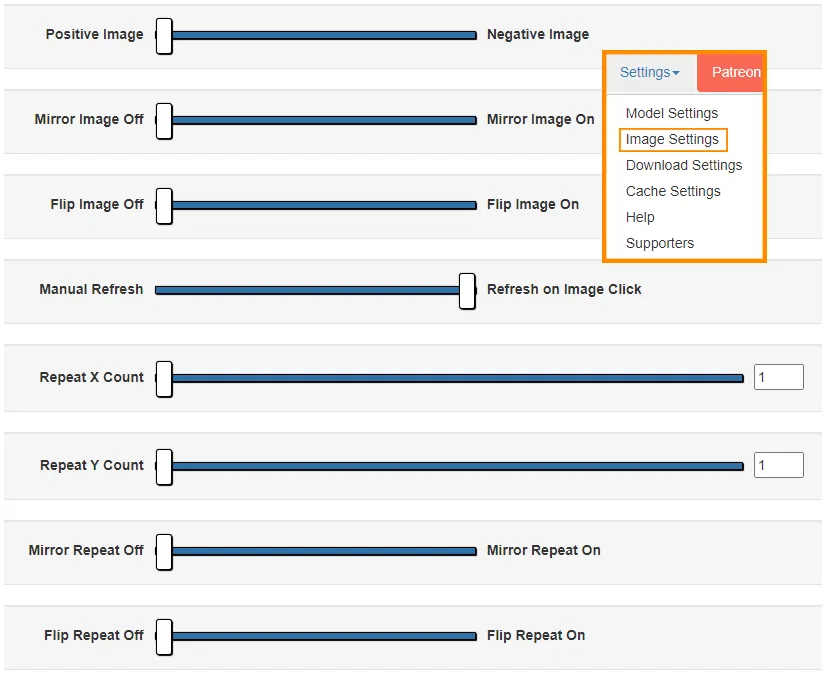The height and width of the screenshot is (676, 828).
Task: Select Cache Settings option
Action: pyautogui.click(x=672, y=191)
